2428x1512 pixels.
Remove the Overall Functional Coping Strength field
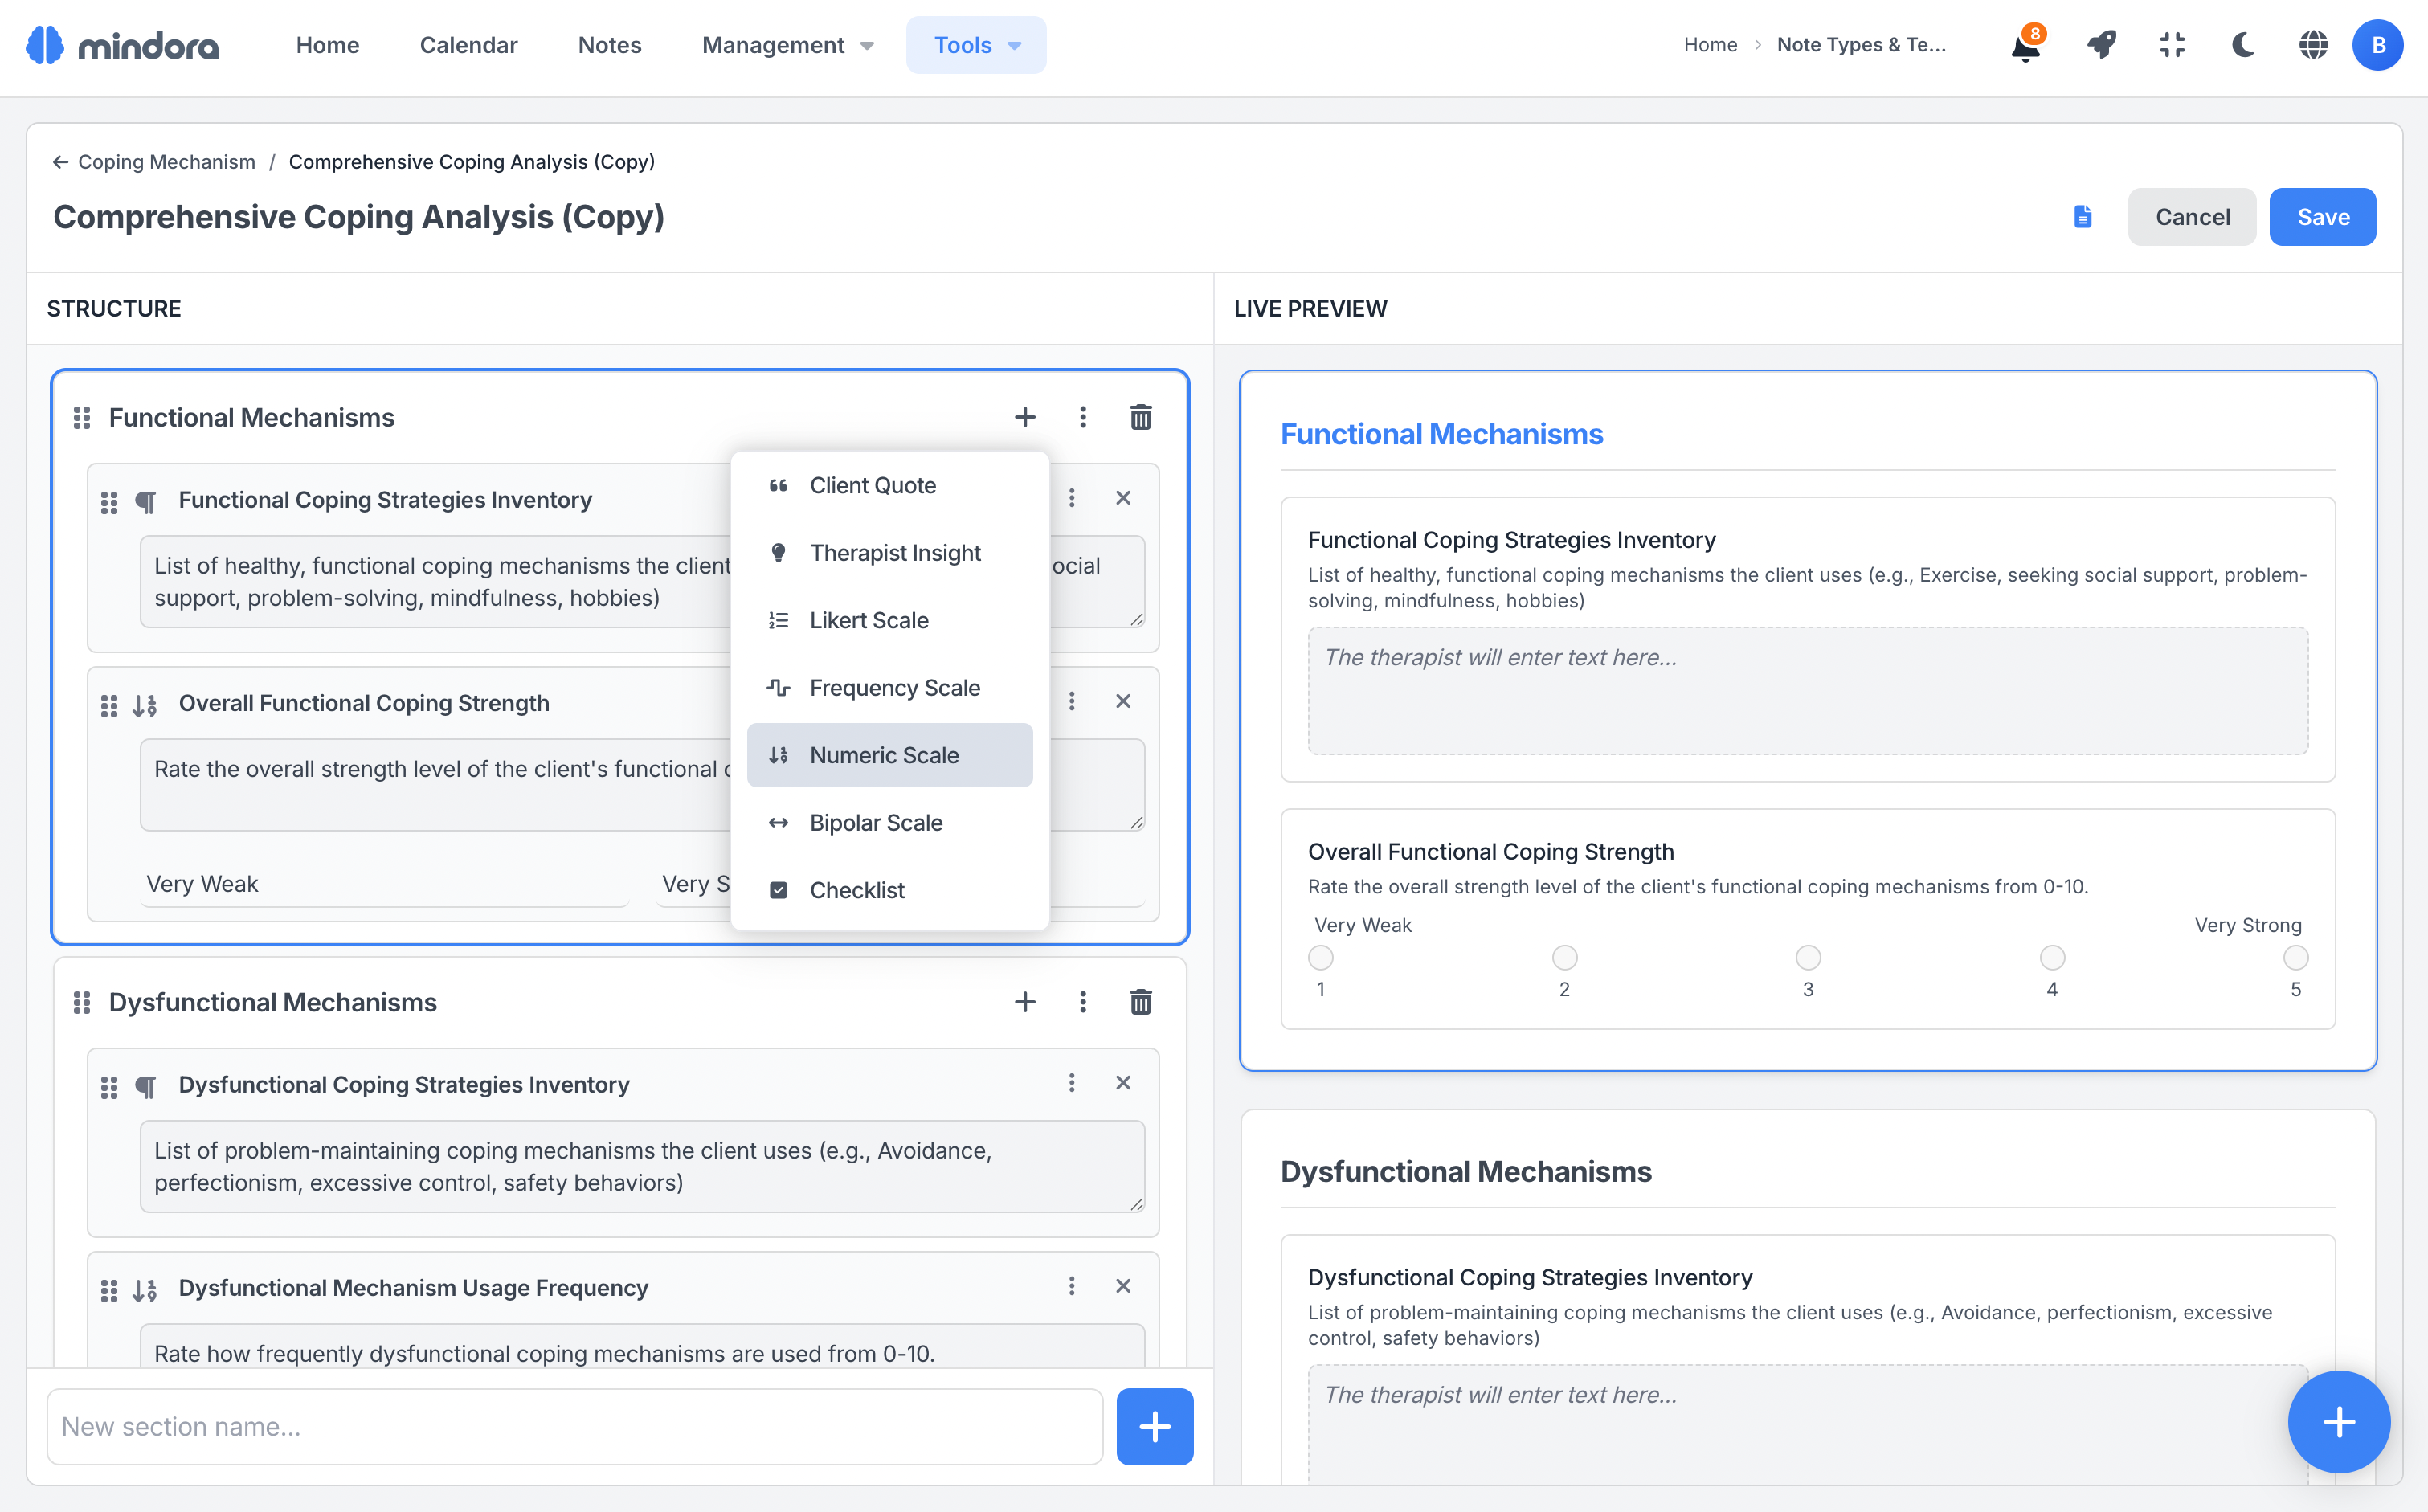[x=1123, y=701]
